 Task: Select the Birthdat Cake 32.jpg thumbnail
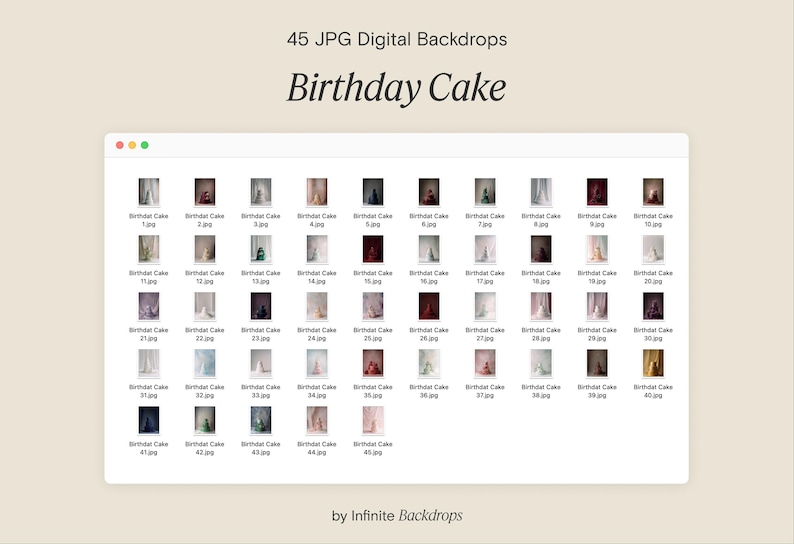[x=205, y=363]
